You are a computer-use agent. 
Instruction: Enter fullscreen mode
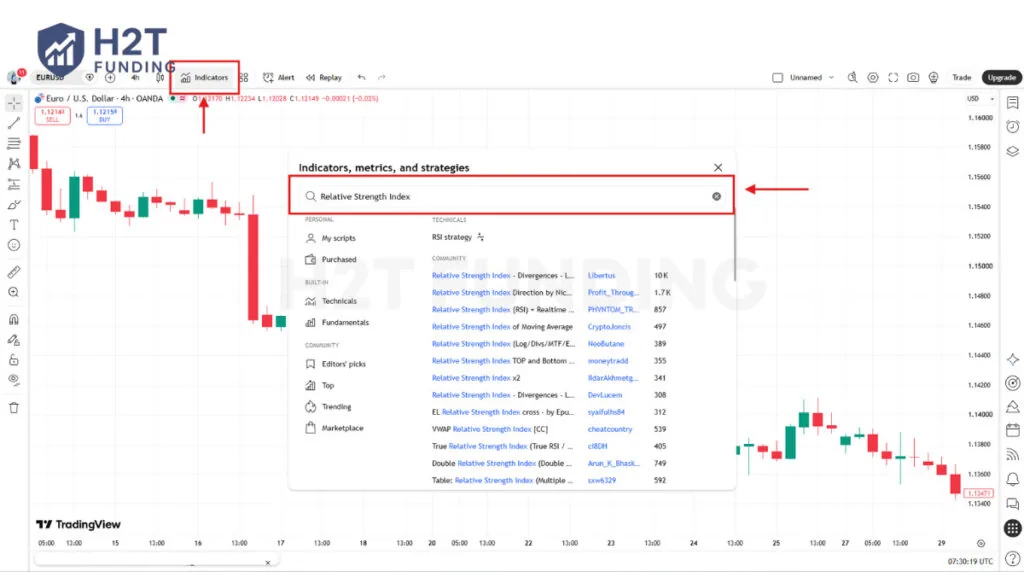tap(893, 78)
